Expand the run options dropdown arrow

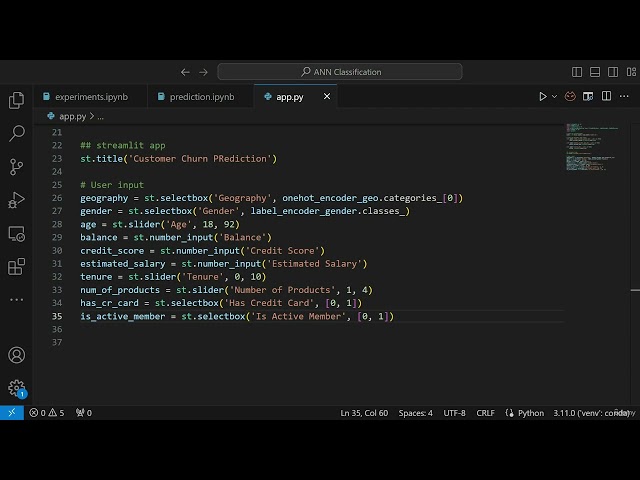click(554, 96)
